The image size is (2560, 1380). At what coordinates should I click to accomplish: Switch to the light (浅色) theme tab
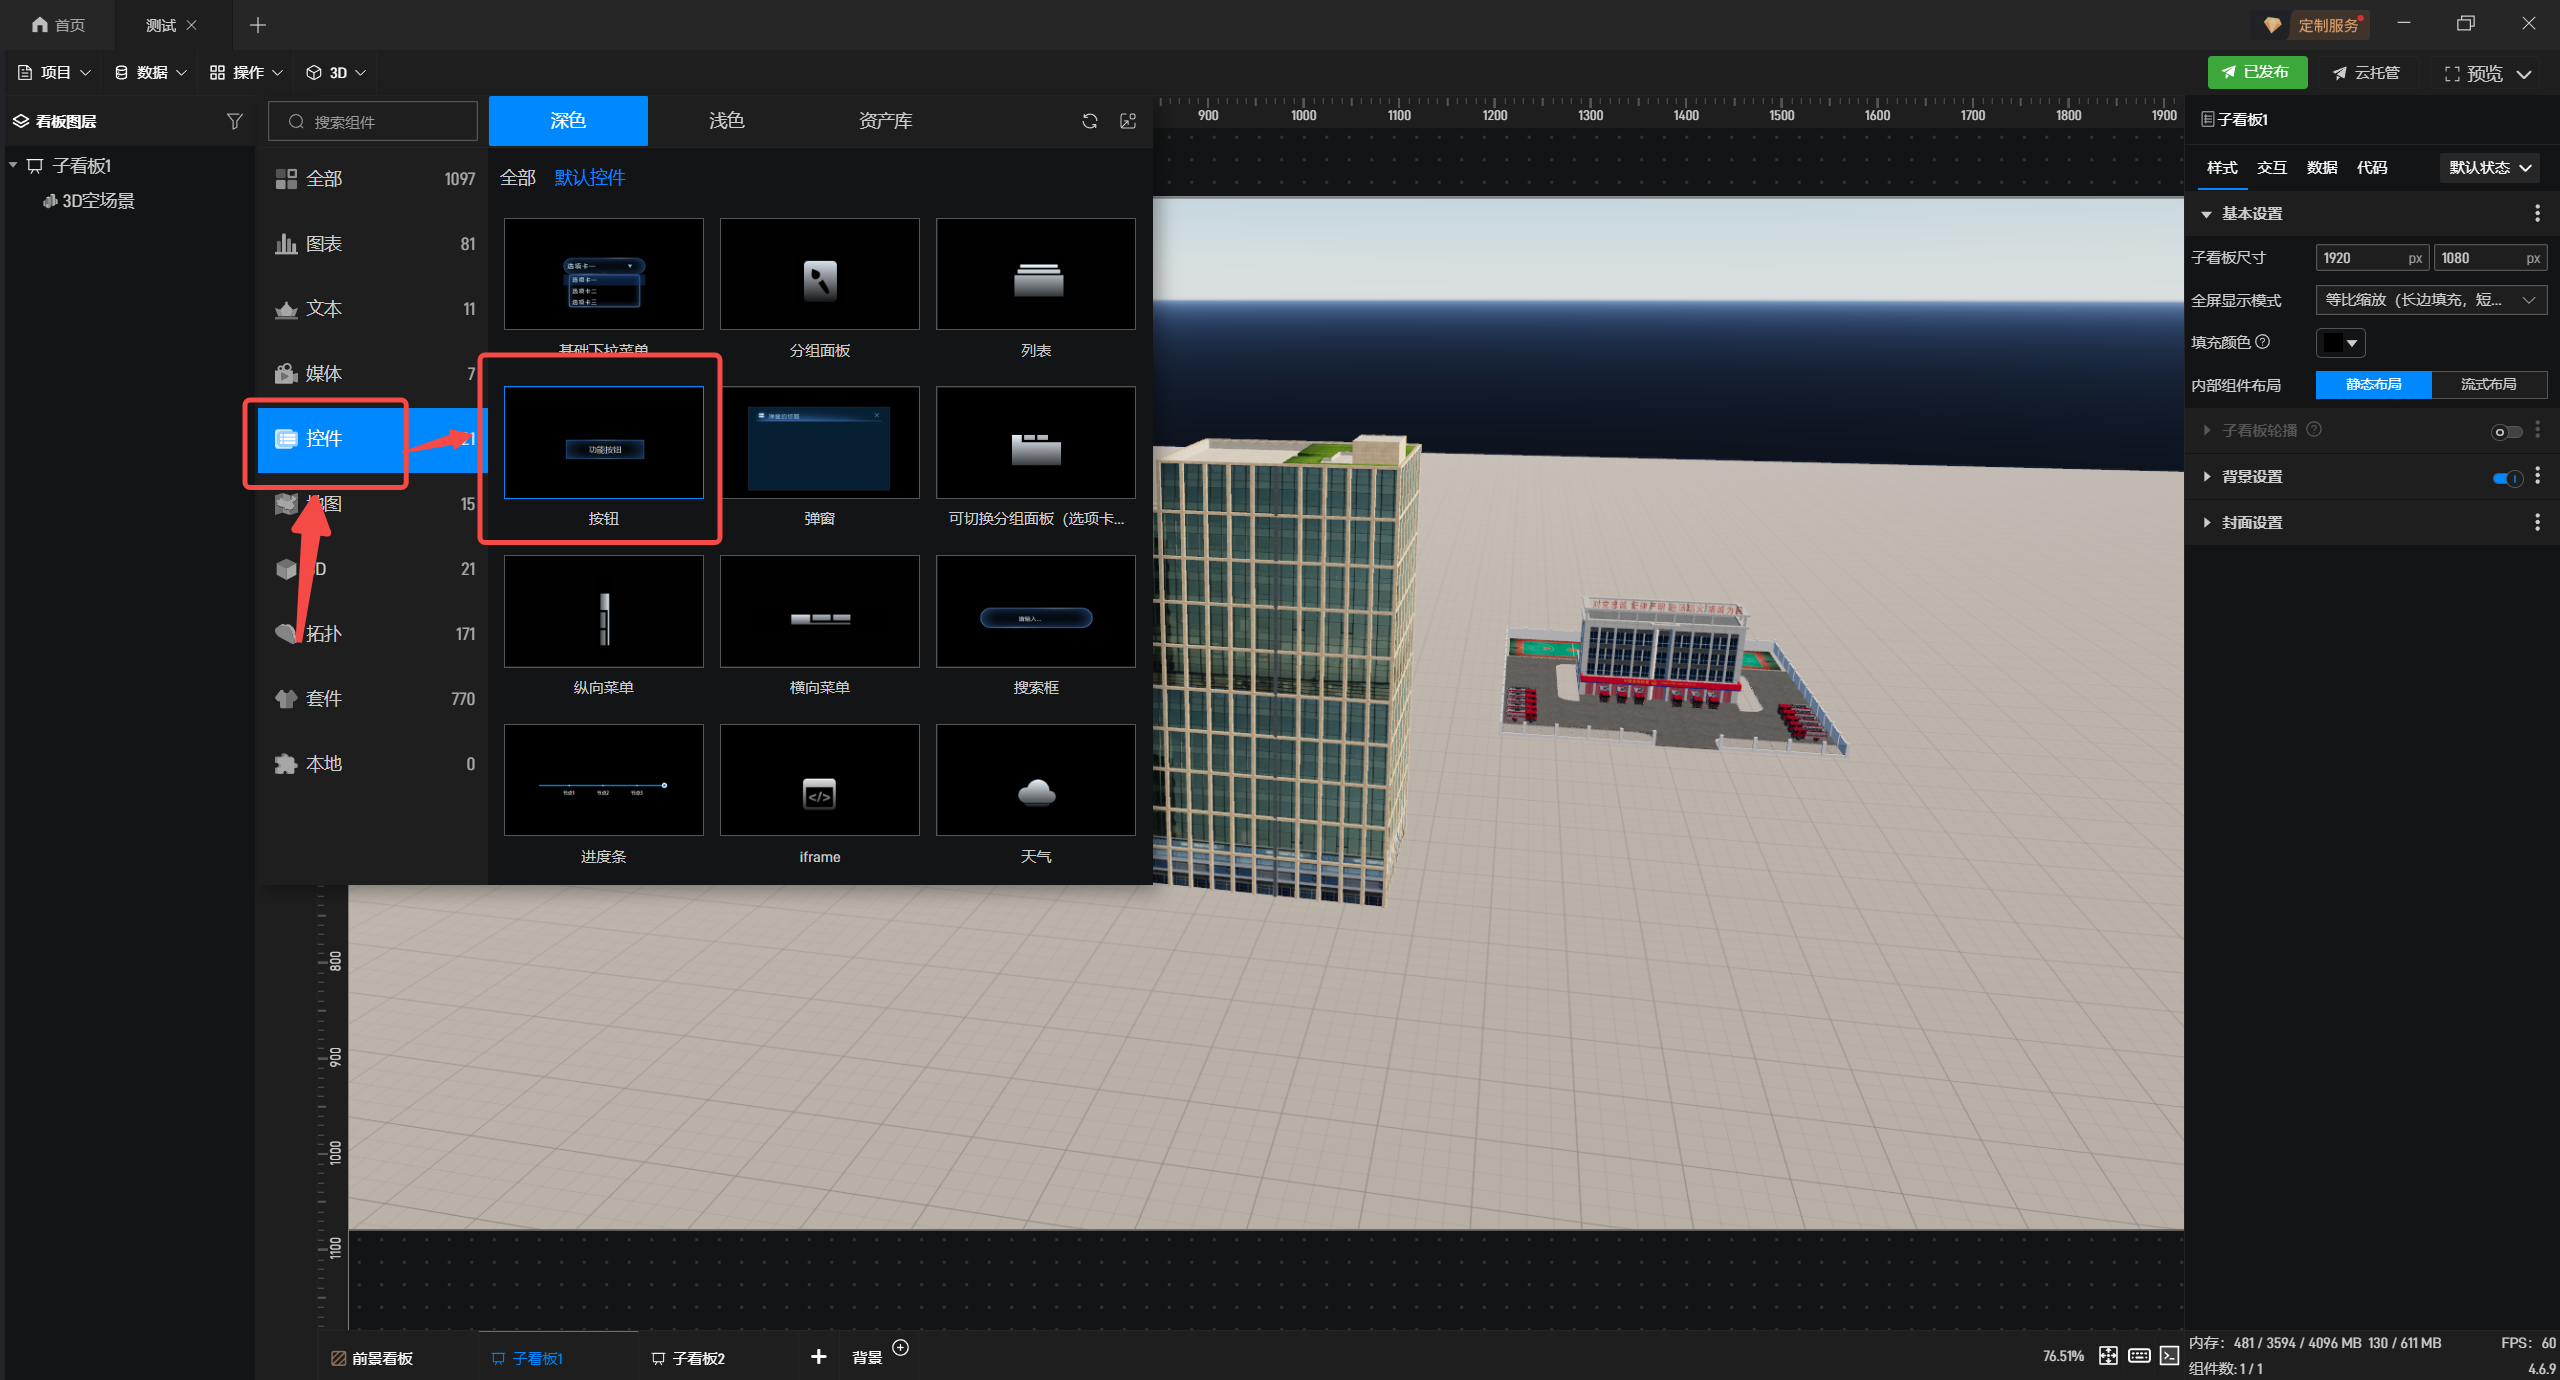[726, 121]
